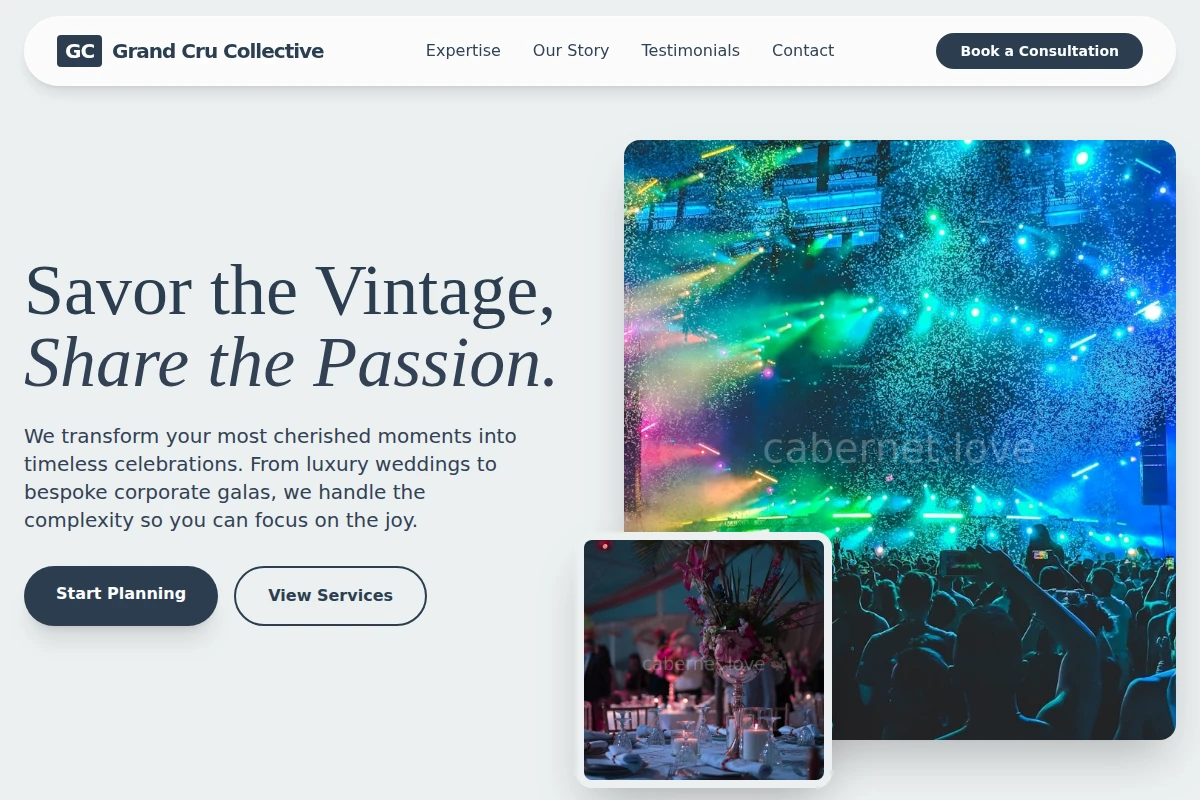1200x800 pixels.
Task: Click the Start Planning button
Action: (121, 596)
